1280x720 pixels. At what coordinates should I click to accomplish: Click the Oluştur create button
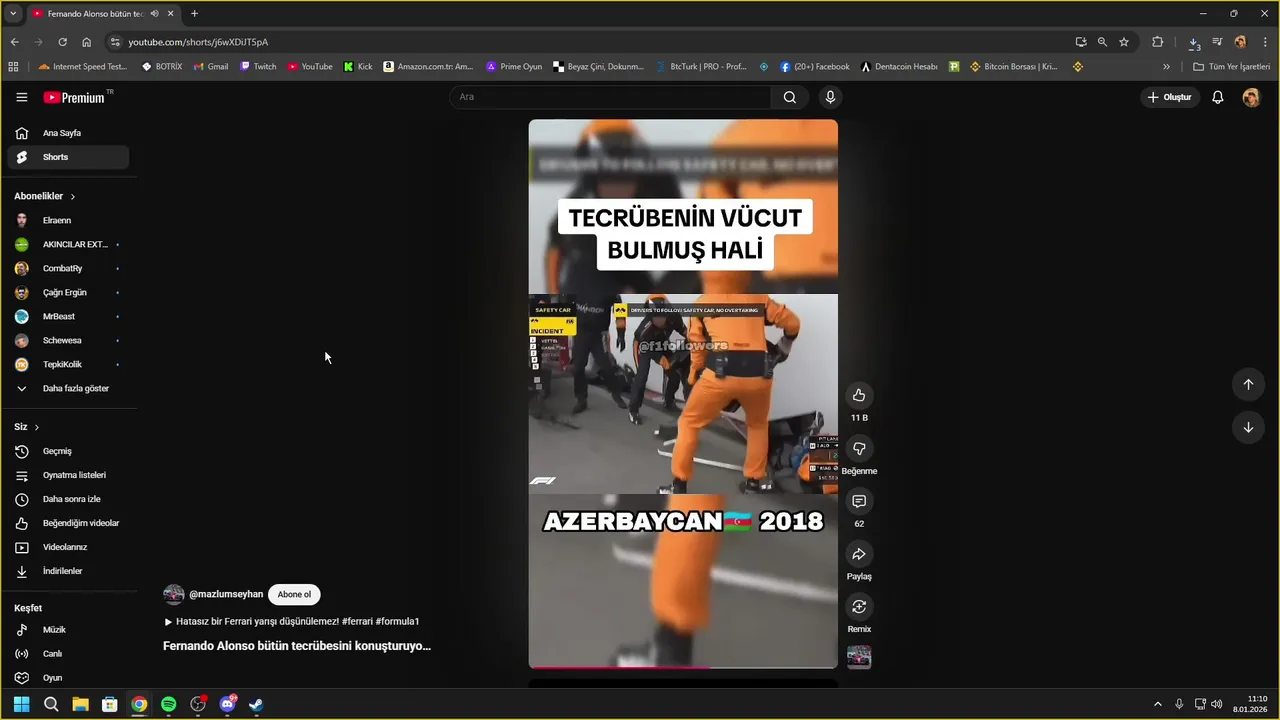tap(1170, 97)
